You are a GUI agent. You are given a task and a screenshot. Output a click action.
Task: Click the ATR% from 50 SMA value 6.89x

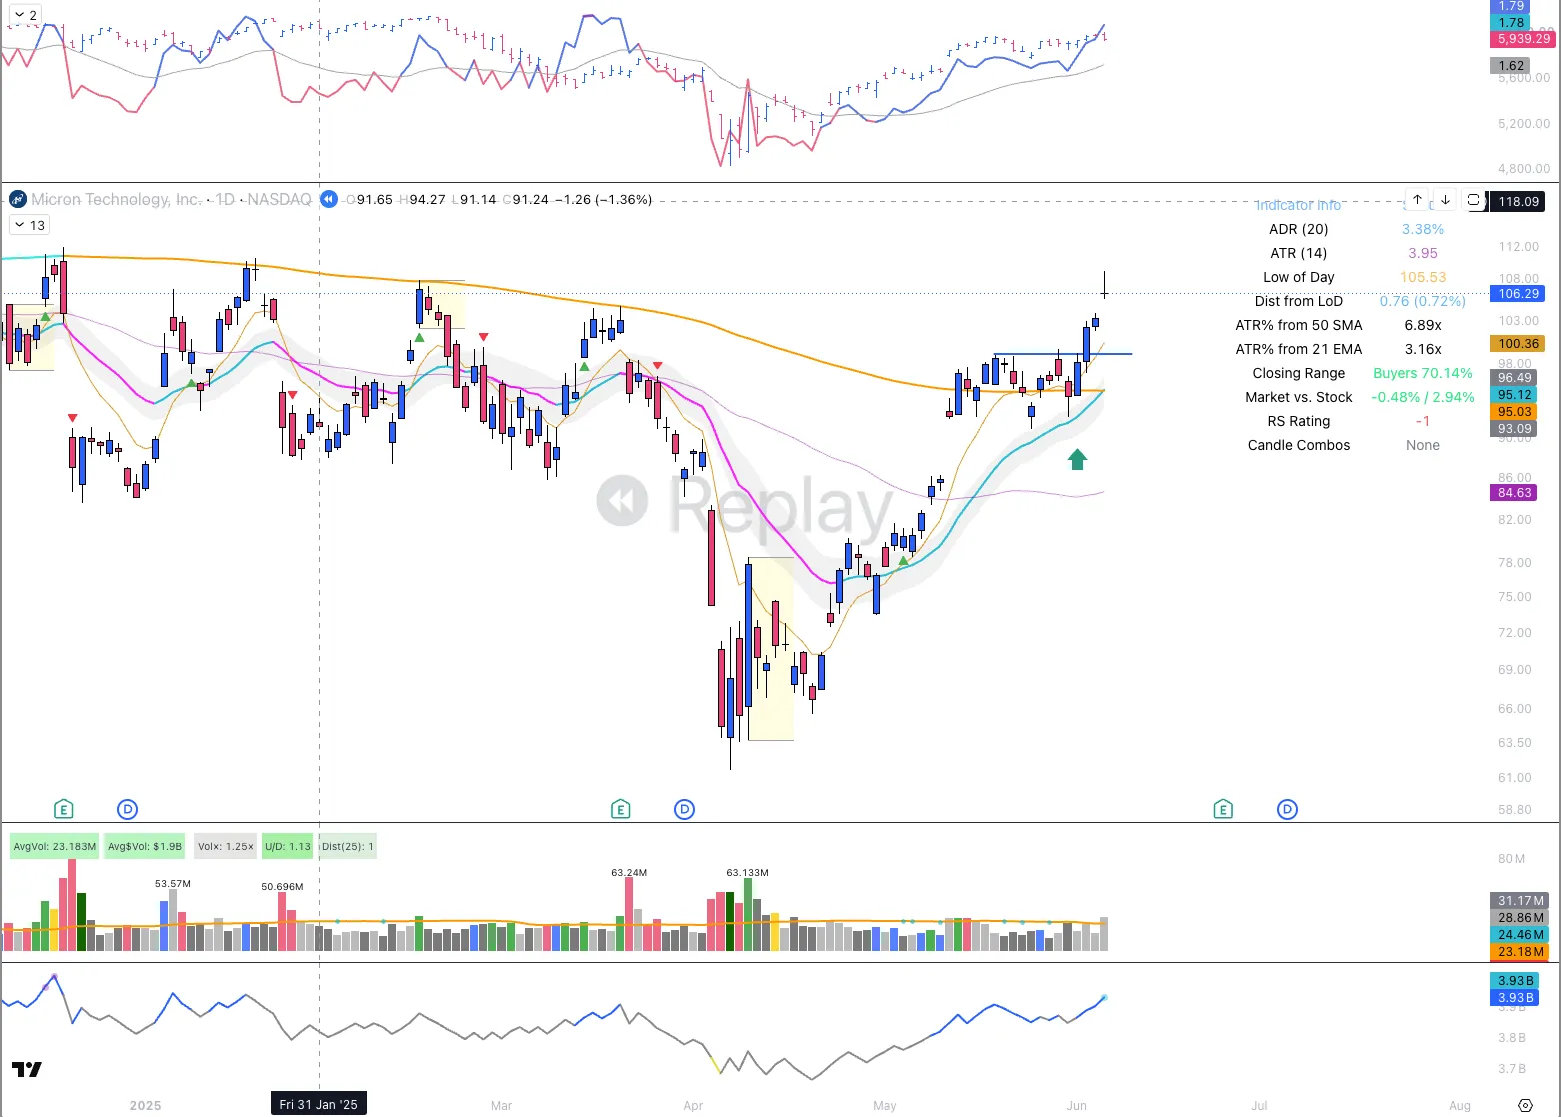point(1422,325)
